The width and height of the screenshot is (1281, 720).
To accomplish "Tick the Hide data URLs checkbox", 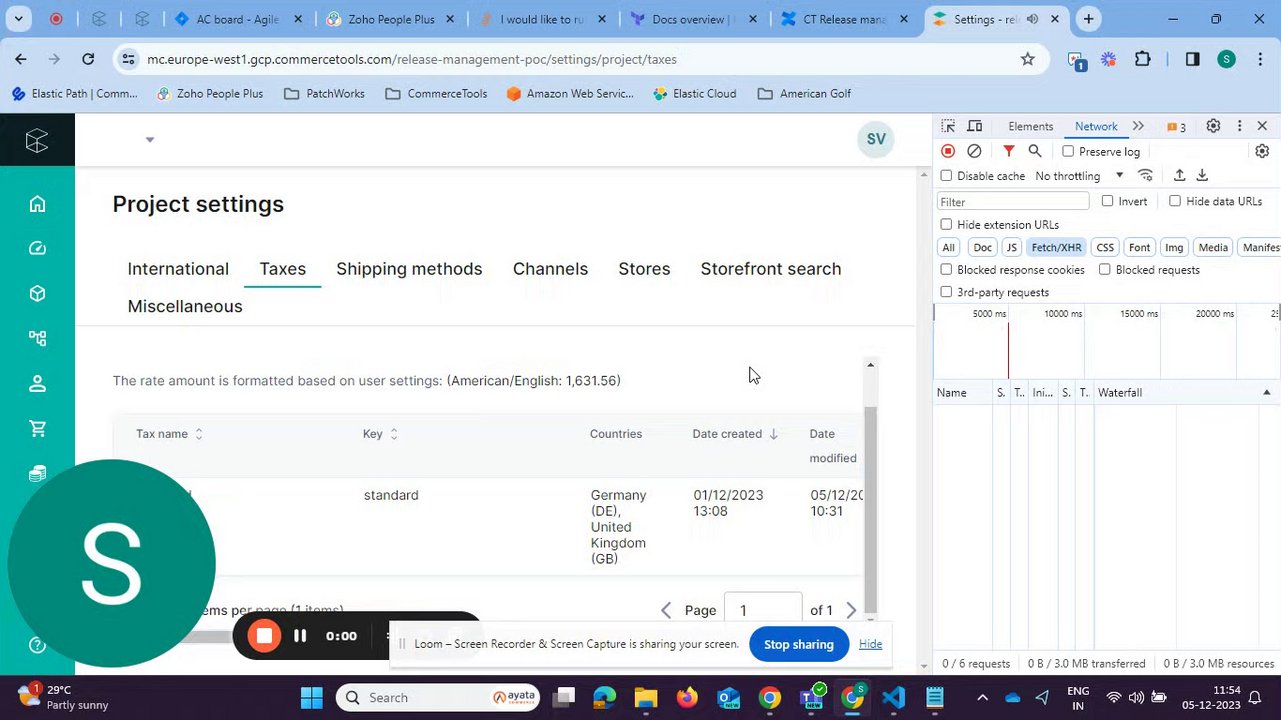I will (x=1175, y=201).
